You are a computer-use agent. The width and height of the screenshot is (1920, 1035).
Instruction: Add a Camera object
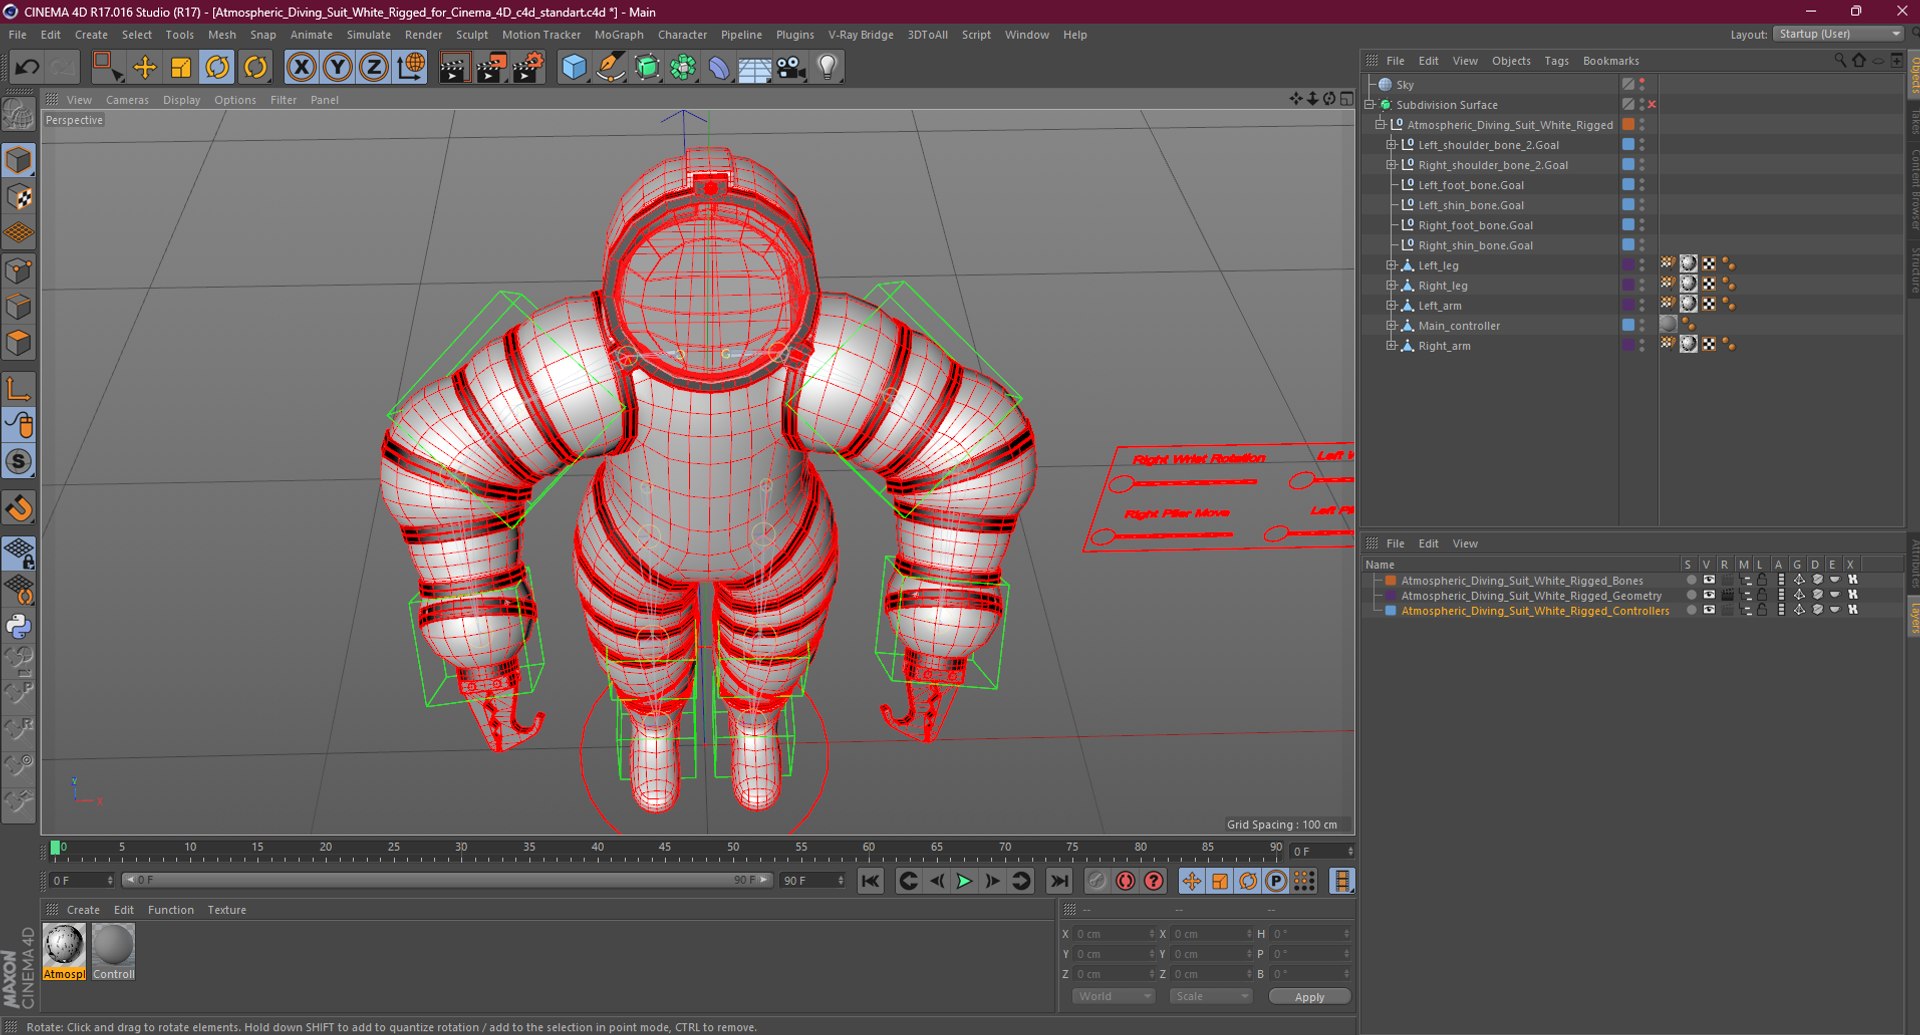tap(791, 67)
